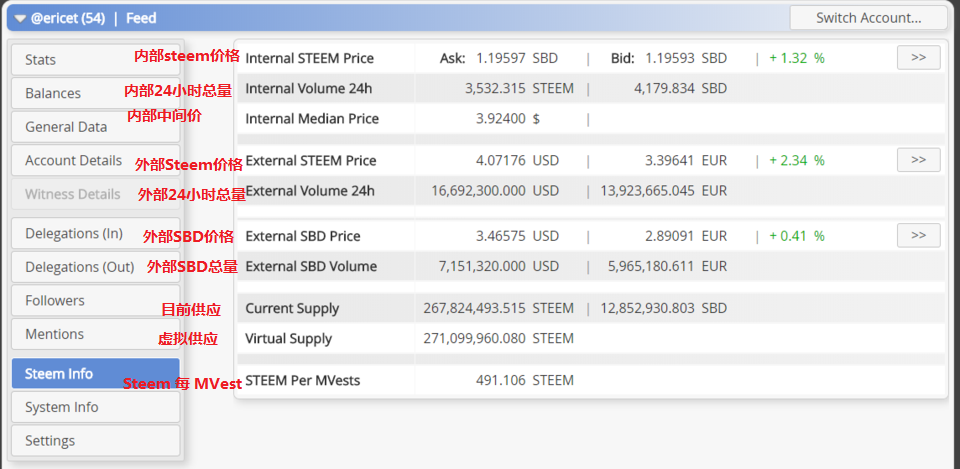Click the Switch Account button
This screenshot has height=469, width=960.
coord(868,17)
